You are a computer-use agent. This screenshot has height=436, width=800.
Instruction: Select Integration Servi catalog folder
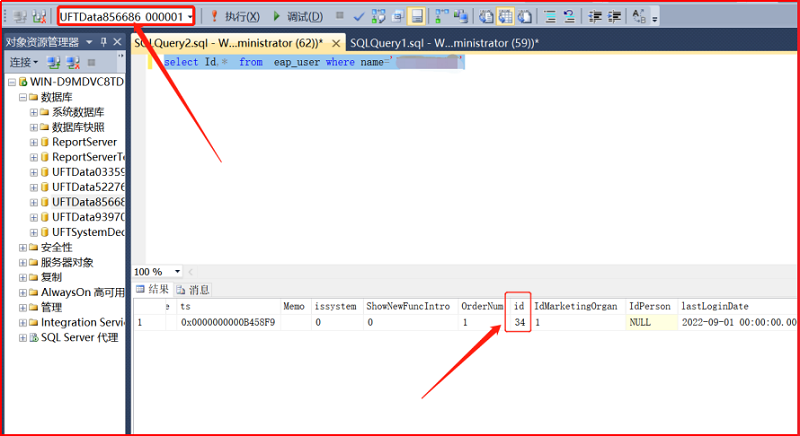pyautogui.click(x=82, y=322)
